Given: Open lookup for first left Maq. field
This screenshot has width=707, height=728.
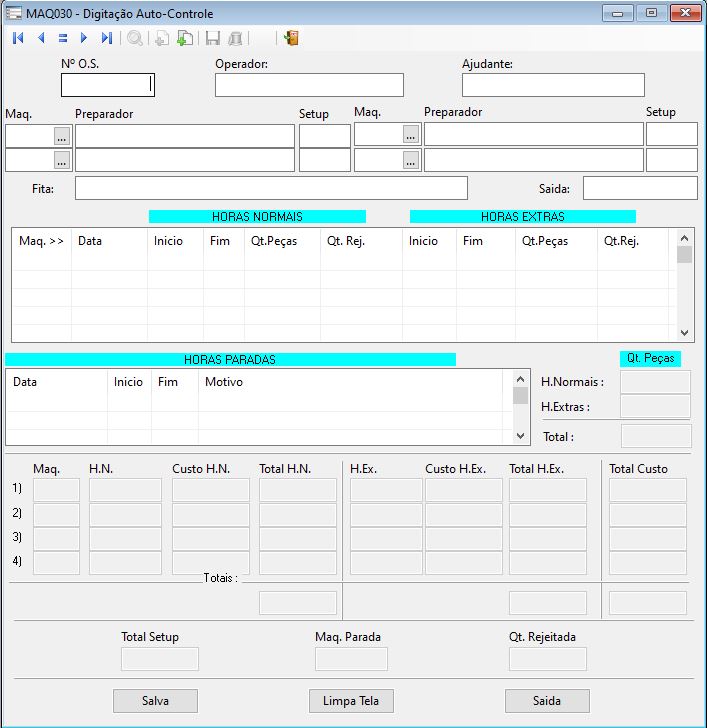Looking at the screenshot, I should point(62,135).
